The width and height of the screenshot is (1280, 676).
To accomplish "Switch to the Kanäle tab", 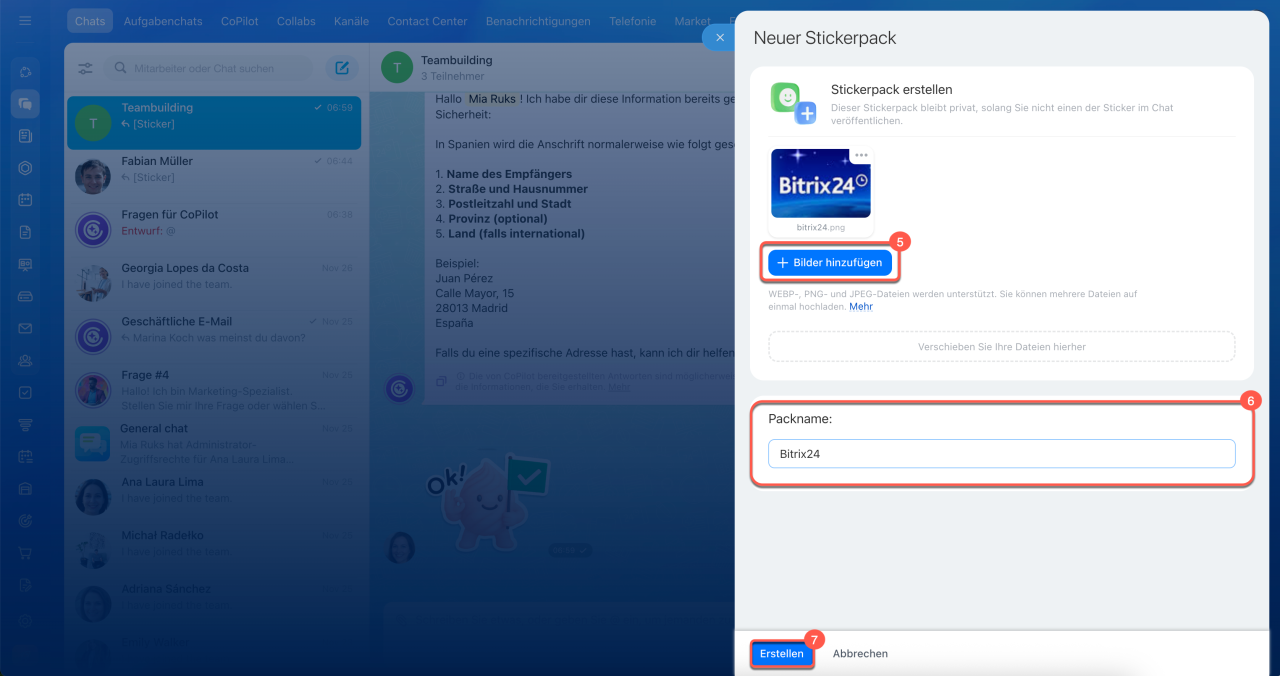I will click(x=350, y=21).
